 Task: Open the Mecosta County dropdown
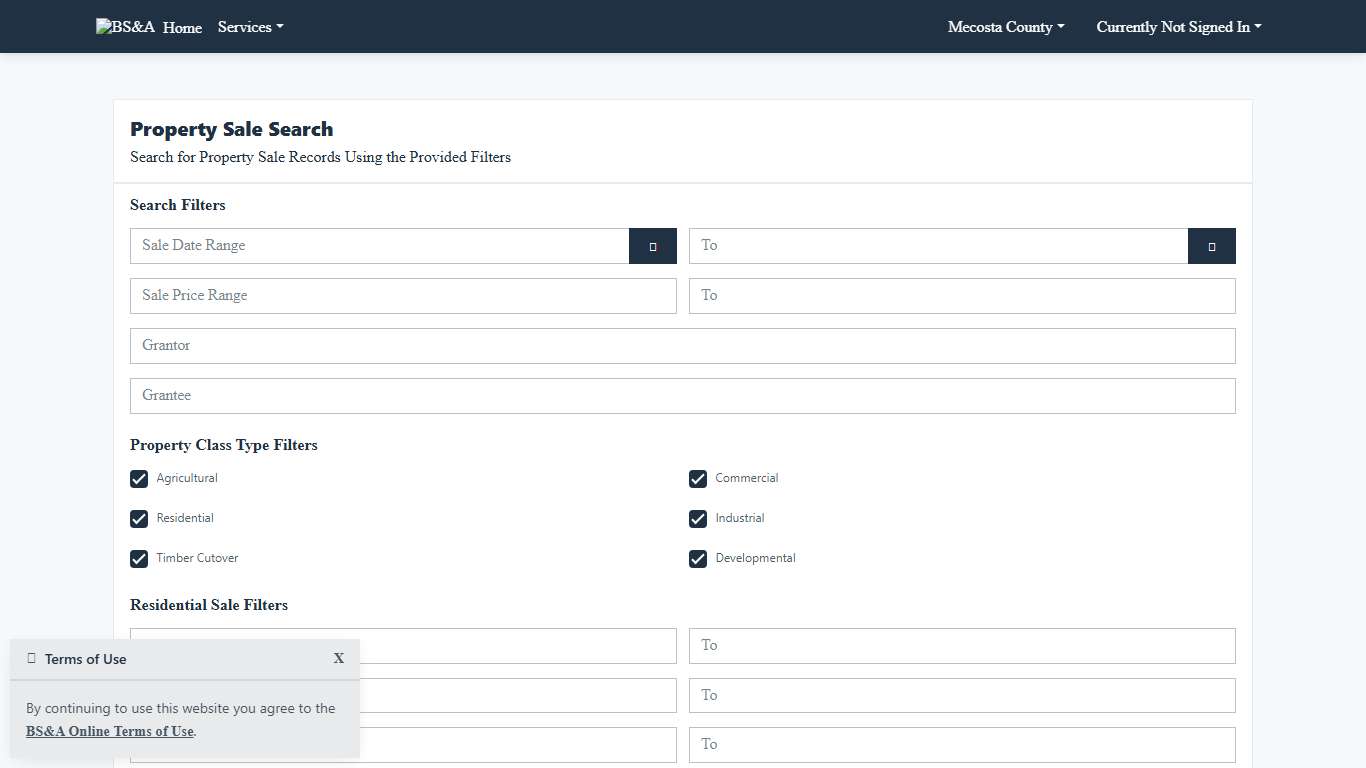pyautogui.click(x=1005, y=27)
